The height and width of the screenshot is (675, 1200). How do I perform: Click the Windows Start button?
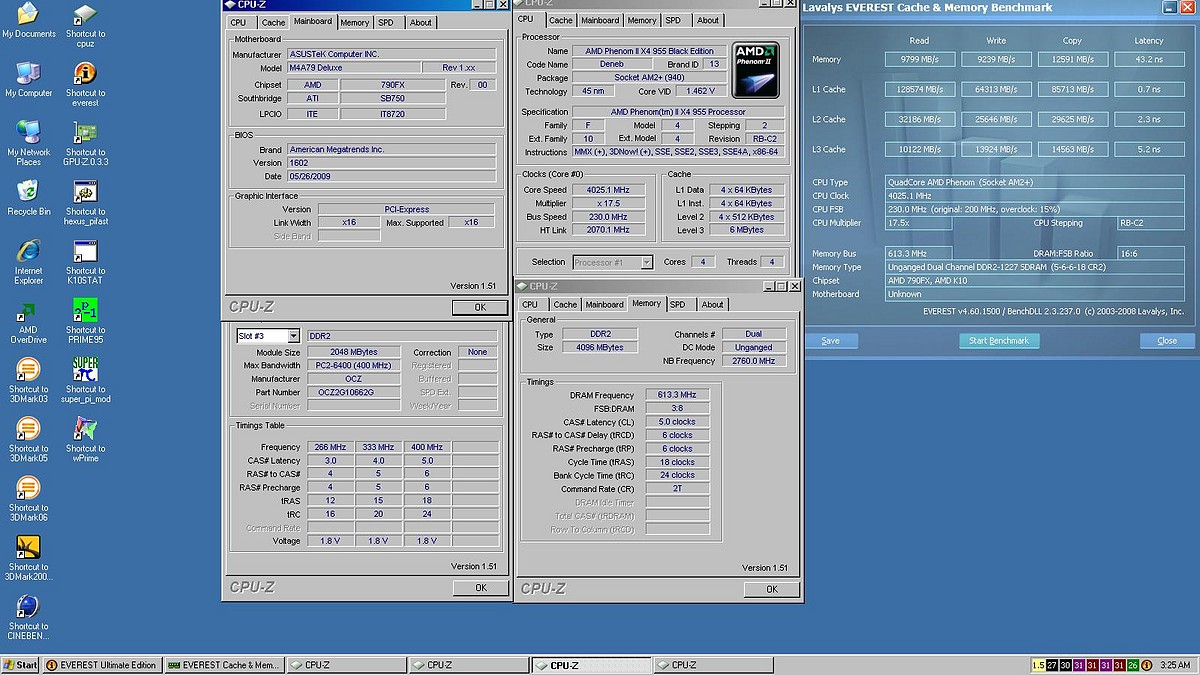pyautogui.click(x=20, y=665)
